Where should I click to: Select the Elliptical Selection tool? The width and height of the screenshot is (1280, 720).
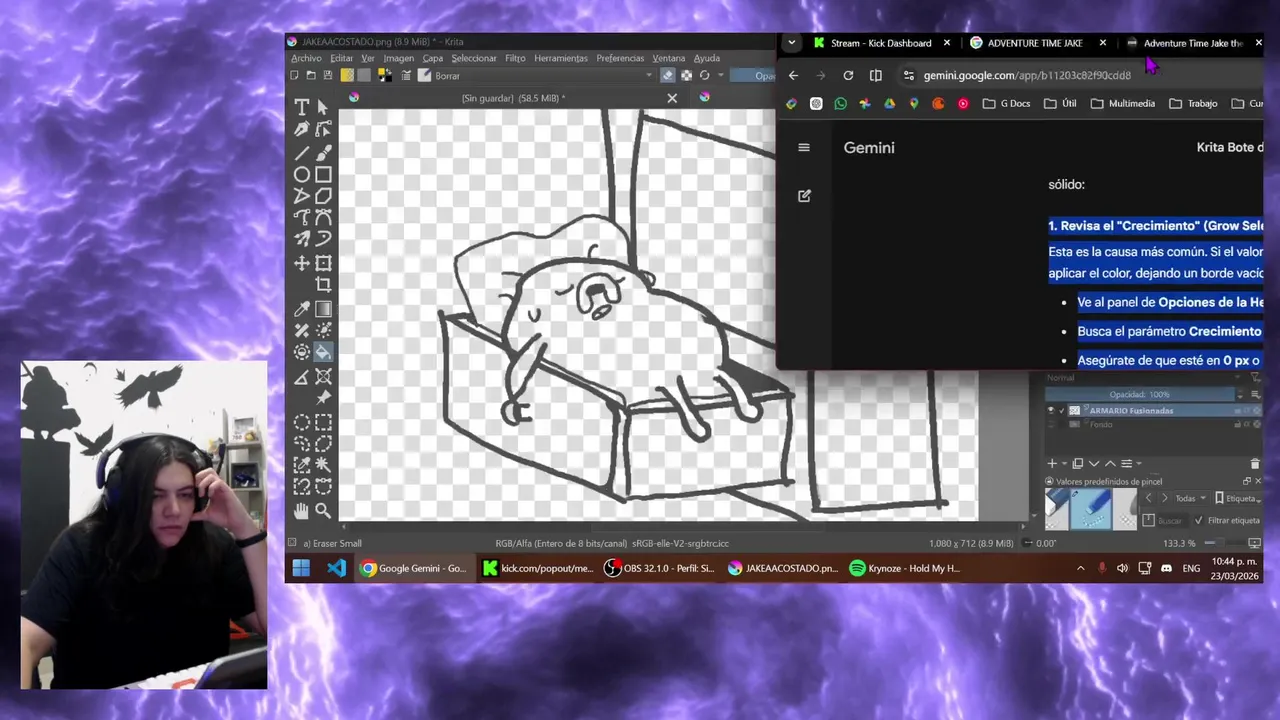(x=301, y=422)
